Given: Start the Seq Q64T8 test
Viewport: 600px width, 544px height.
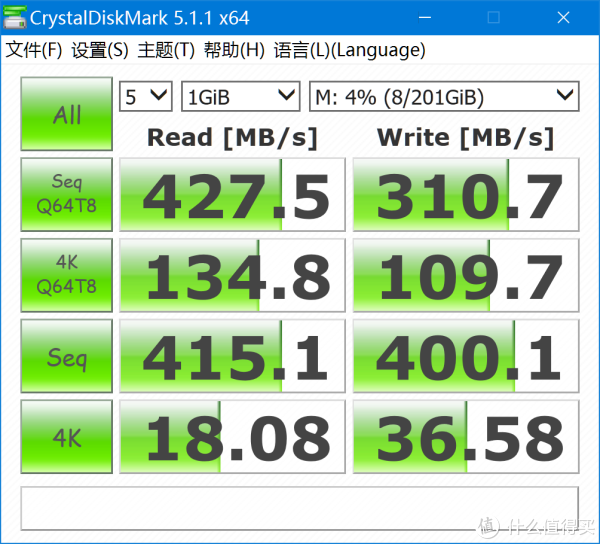Looking at the screenshot, I should (67, 194).
